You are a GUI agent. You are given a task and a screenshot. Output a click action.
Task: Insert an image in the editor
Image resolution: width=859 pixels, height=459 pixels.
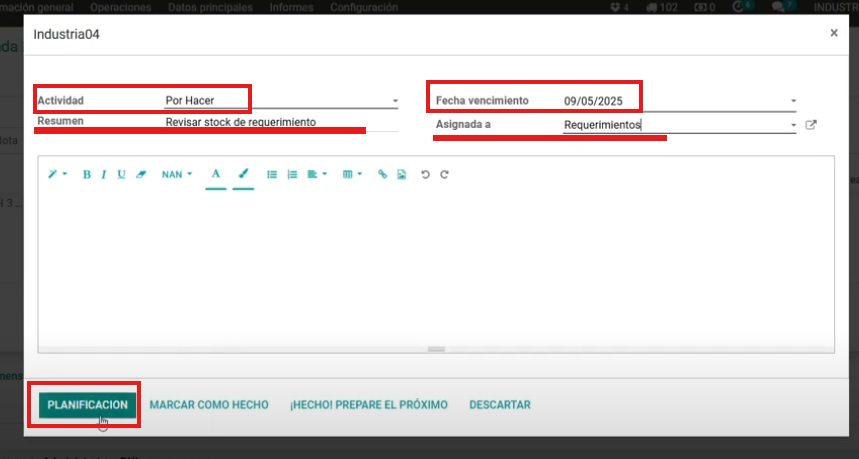401,174
